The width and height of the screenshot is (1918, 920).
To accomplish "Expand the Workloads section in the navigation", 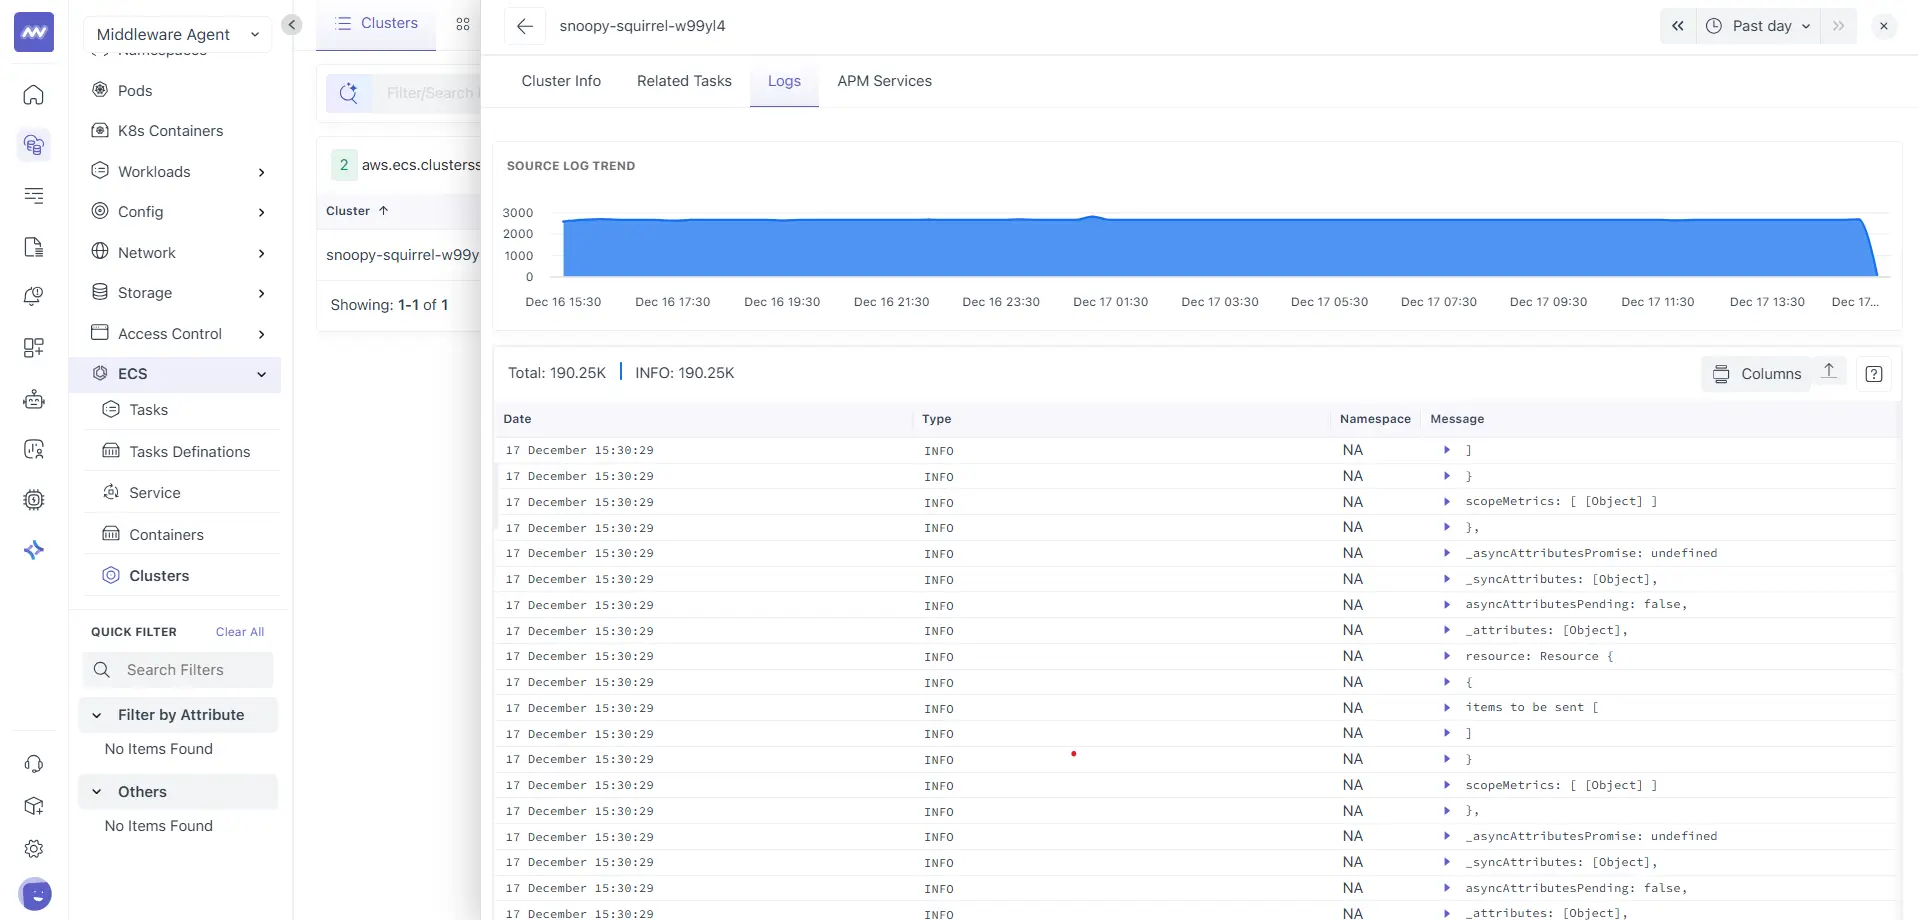I will [261, 172].
